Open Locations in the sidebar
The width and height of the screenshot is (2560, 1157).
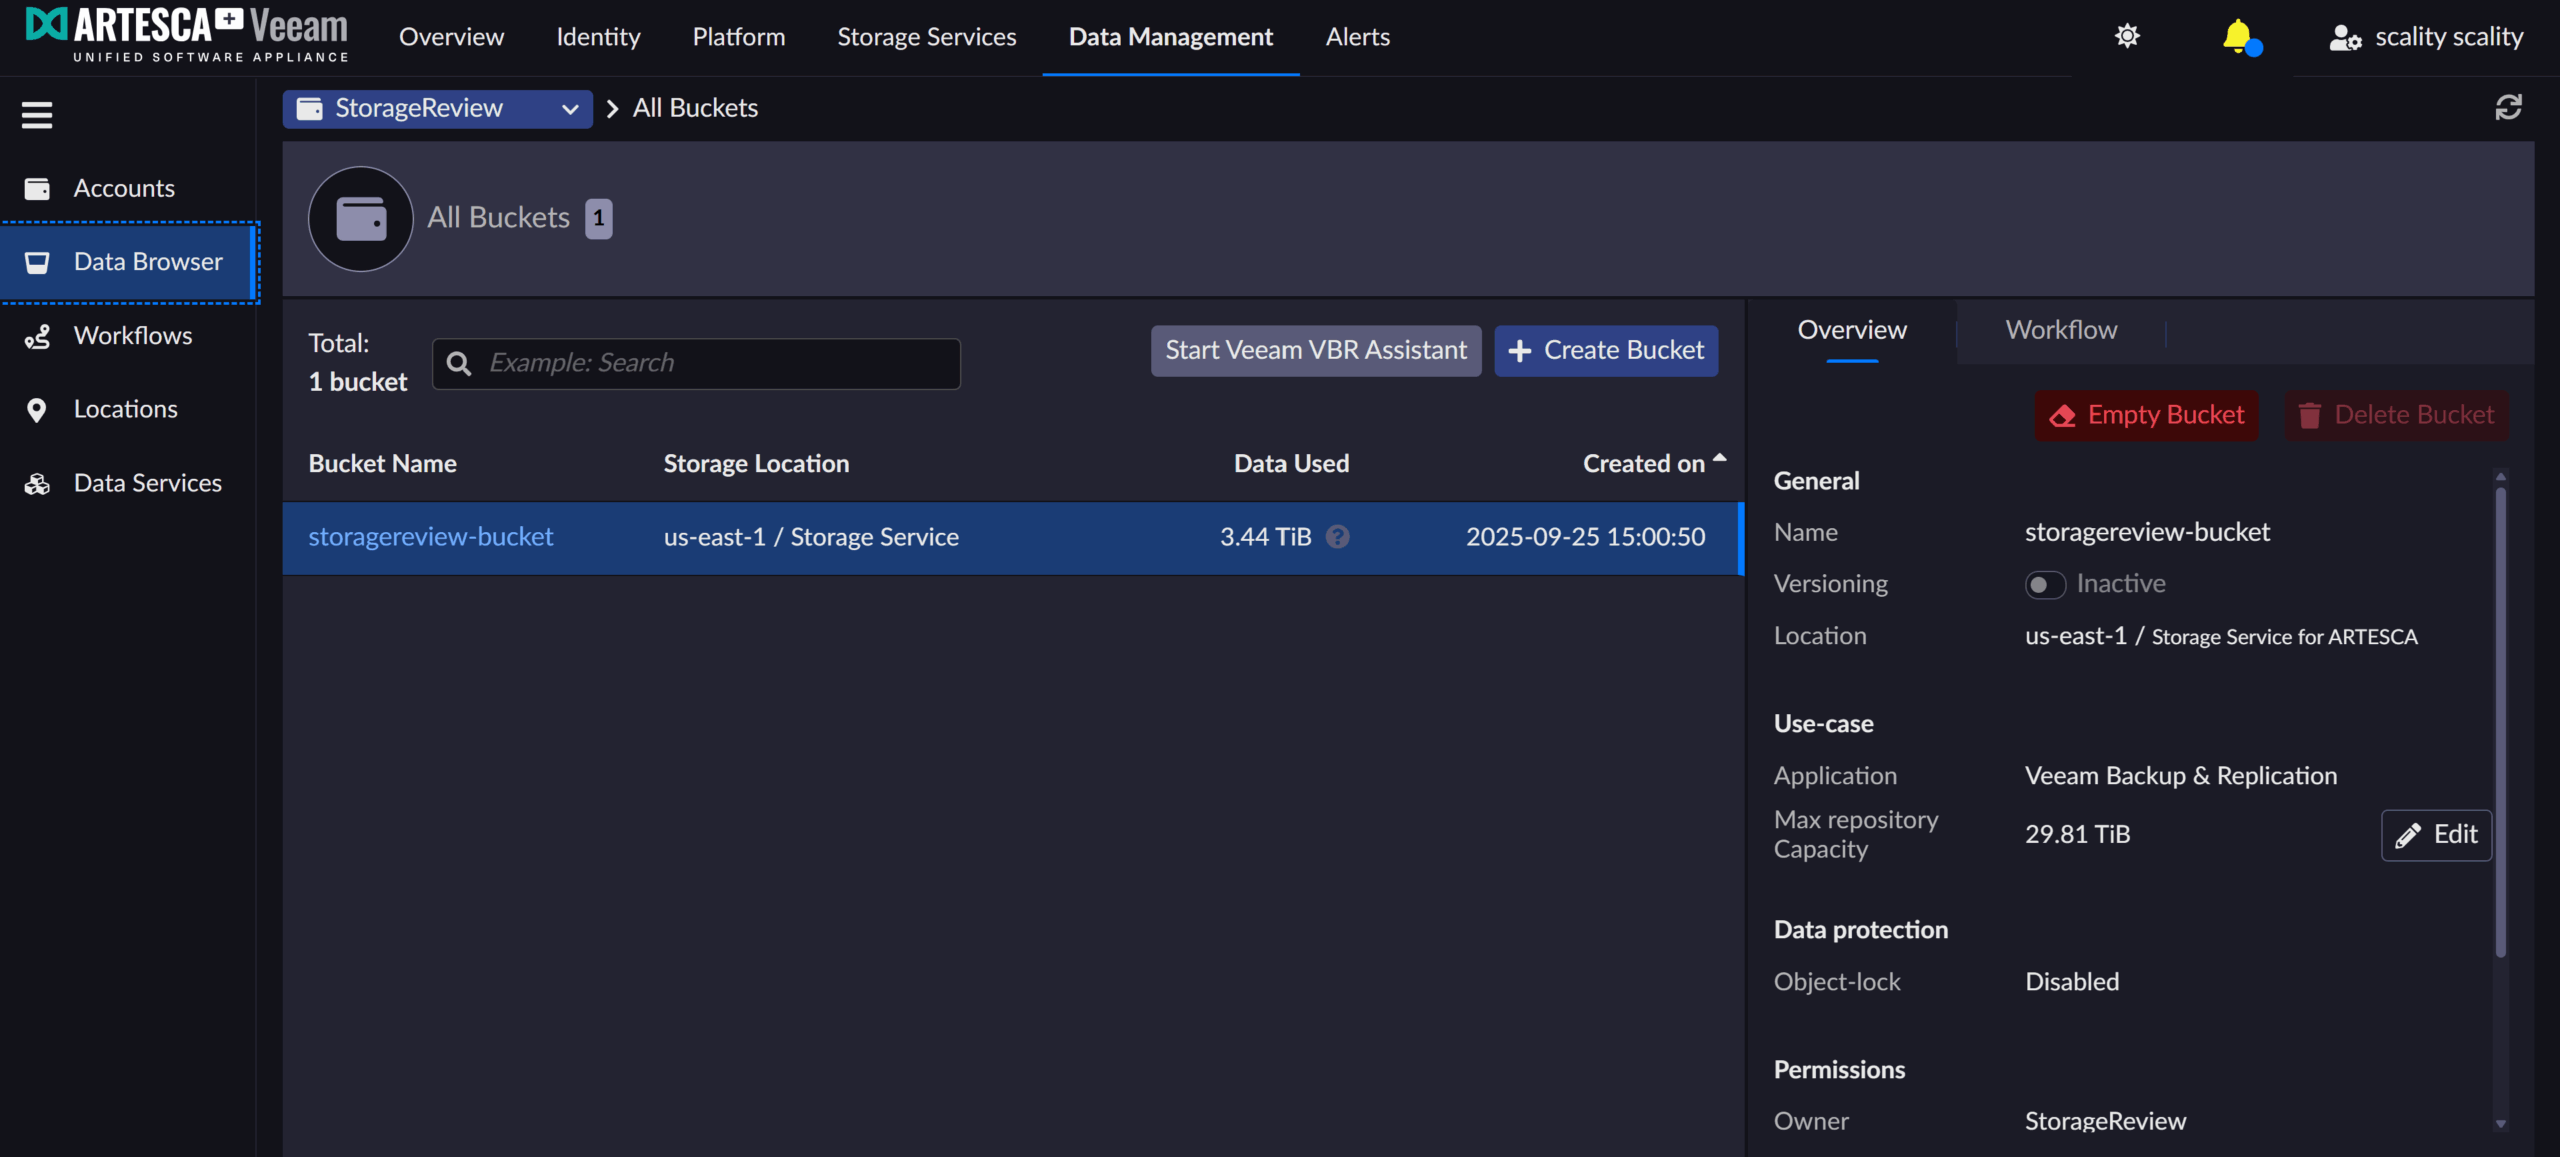pyautogui.click(x=125, y=410)
